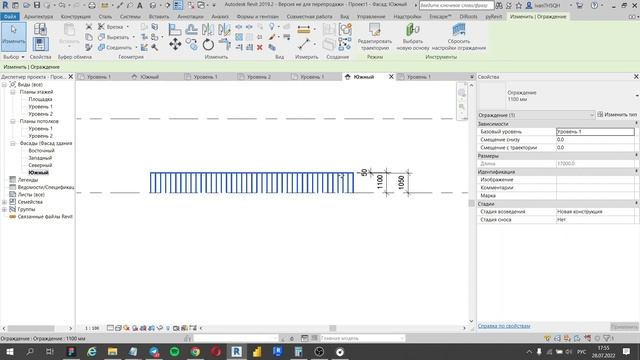Click Выбрать новую основу pick host button
The image size is (640, 360).
pyautogui.click(x=413, y=37)
